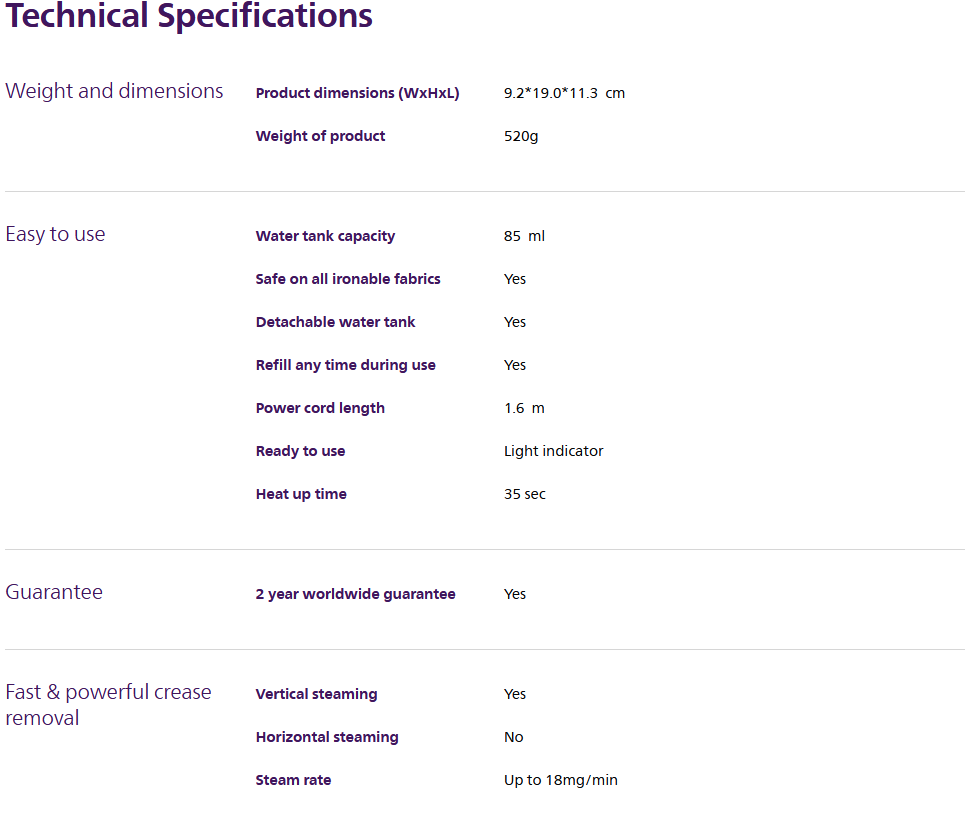
Task: Select the Detachable water tank label
Action: pos(335,322)
